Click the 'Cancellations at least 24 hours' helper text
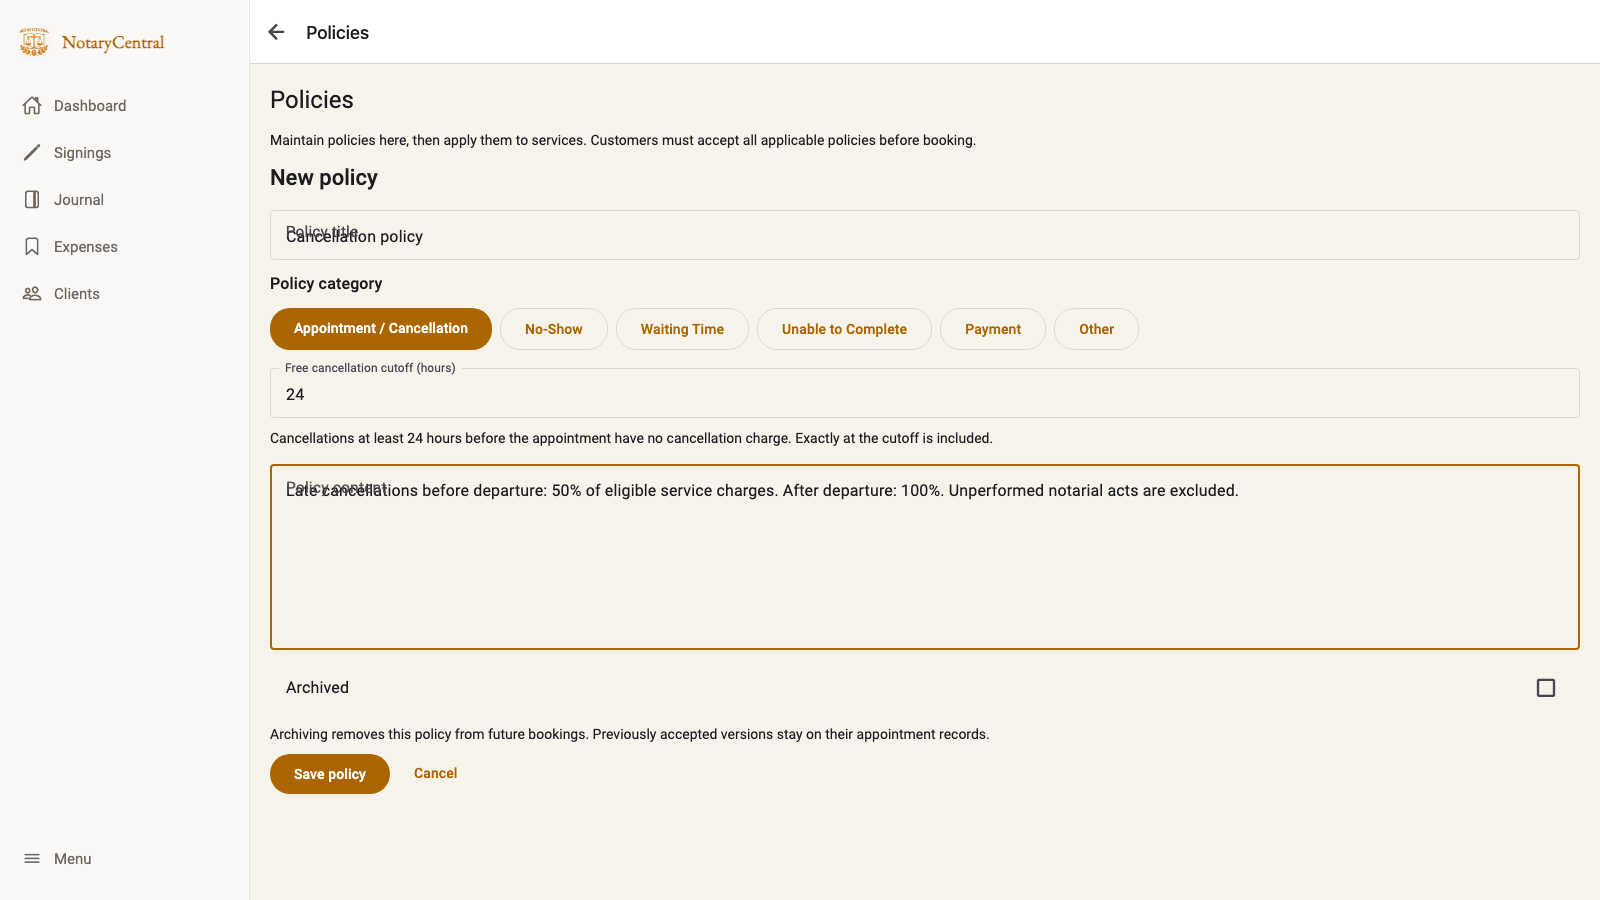Viewport: 1600px width, 900px height. [x=631, y=438]
